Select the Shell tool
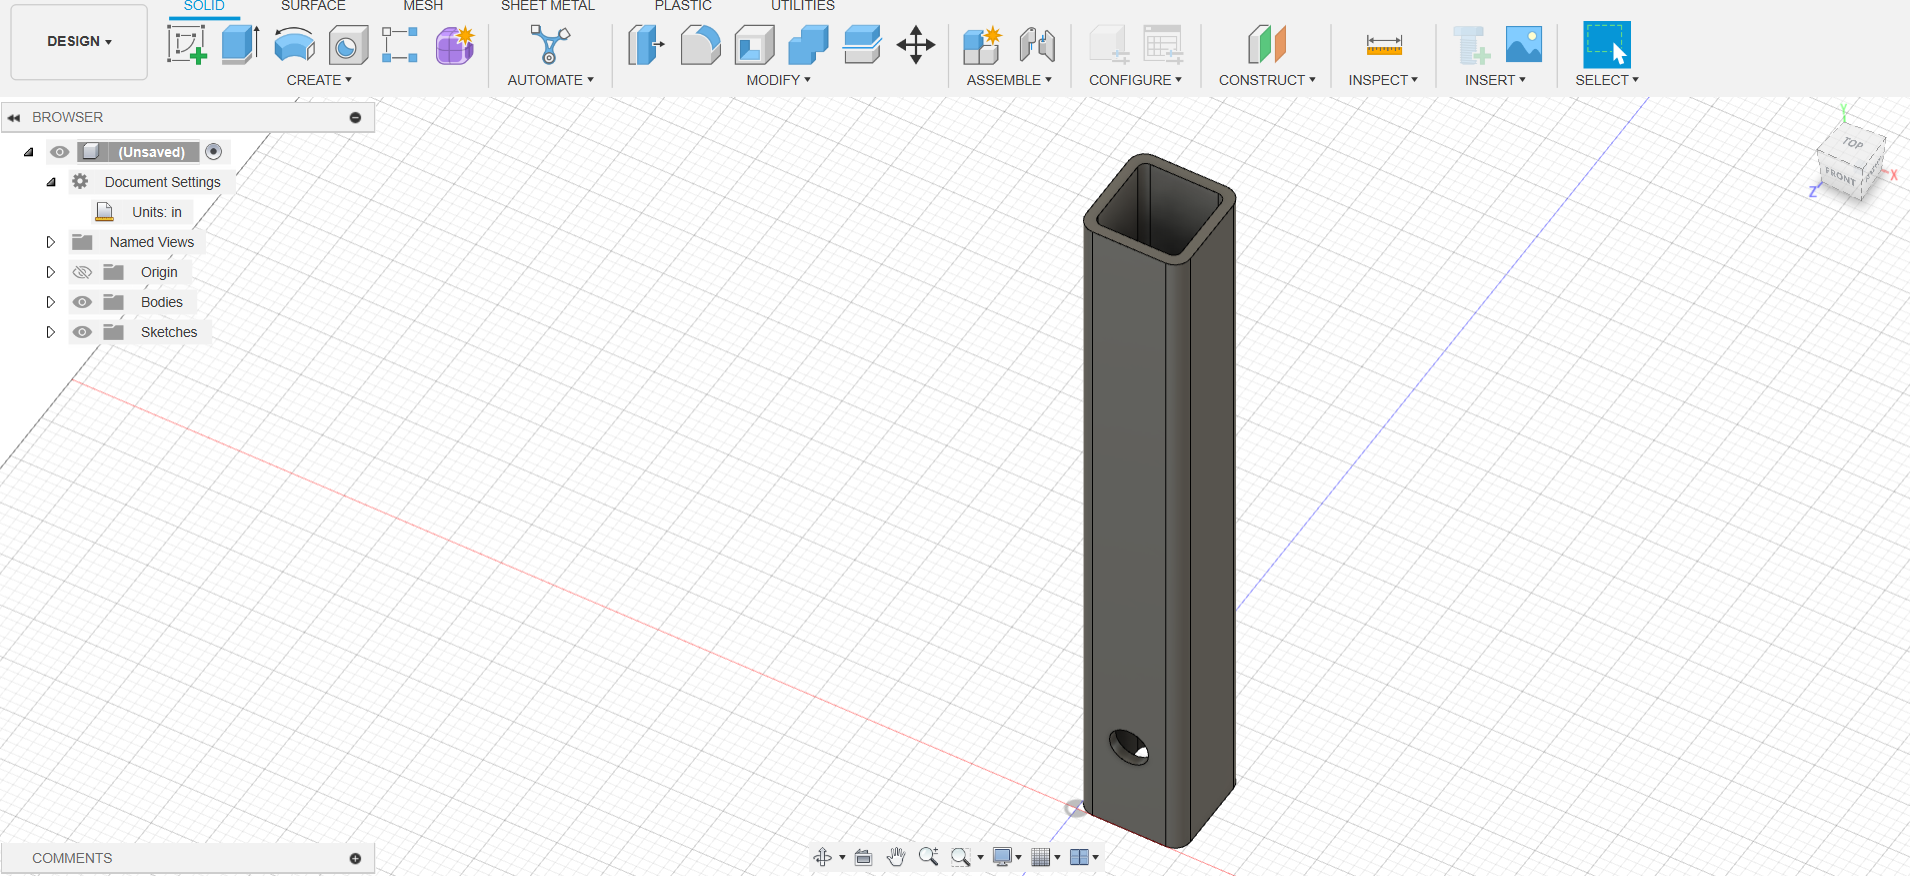1910x876 pixels. tap(755, 45)
